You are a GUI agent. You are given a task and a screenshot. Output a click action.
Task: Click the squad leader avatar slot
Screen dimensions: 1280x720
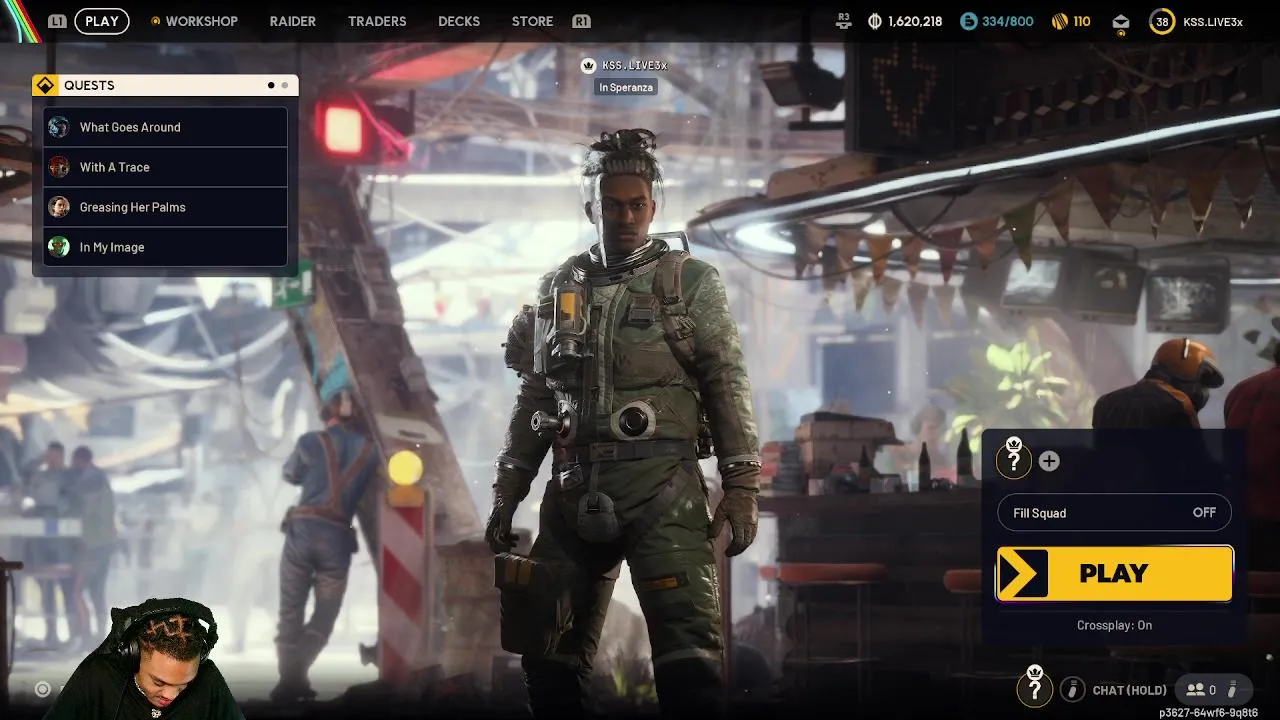tap(1014, 459)
